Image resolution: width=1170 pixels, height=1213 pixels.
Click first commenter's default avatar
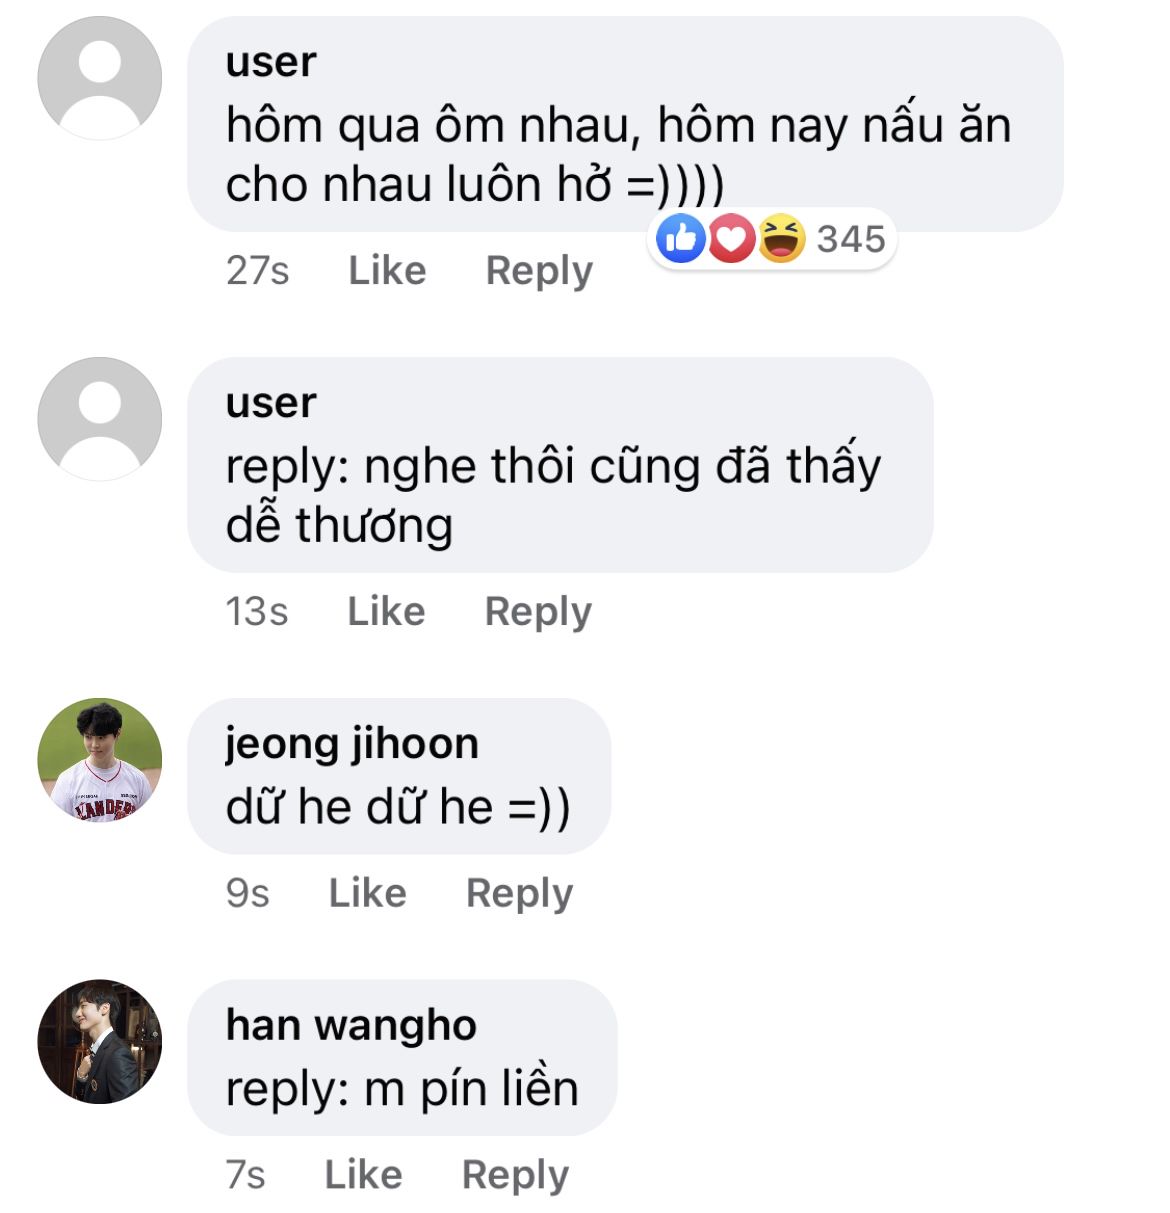coord(100,78)
